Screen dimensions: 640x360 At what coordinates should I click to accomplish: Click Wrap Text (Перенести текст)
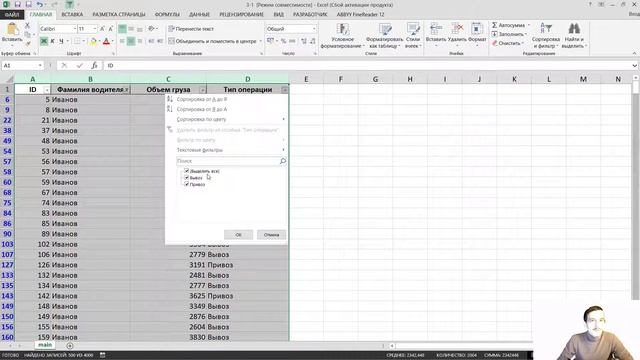coord(191,29)
